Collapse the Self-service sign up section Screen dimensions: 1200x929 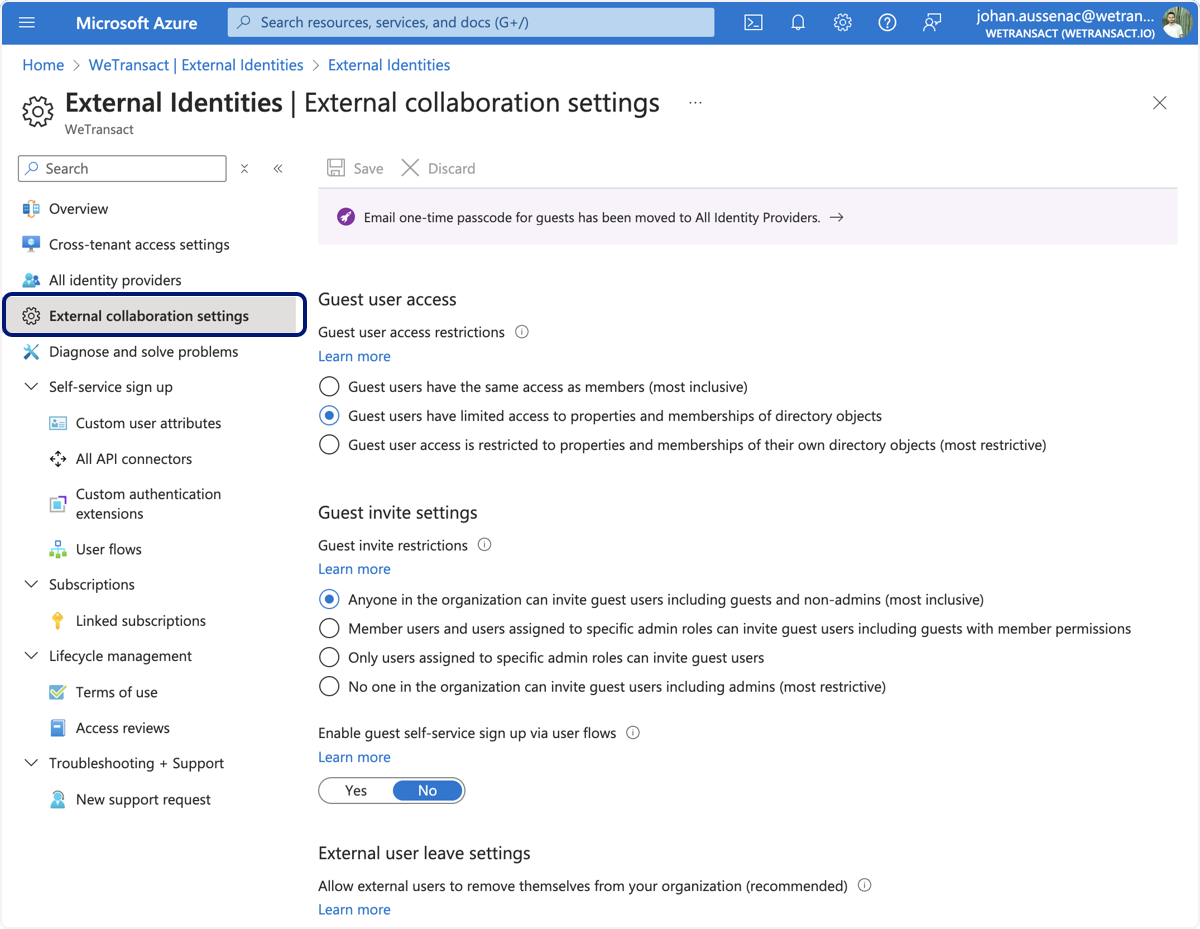pyautogui.click(x=31, y=387)
